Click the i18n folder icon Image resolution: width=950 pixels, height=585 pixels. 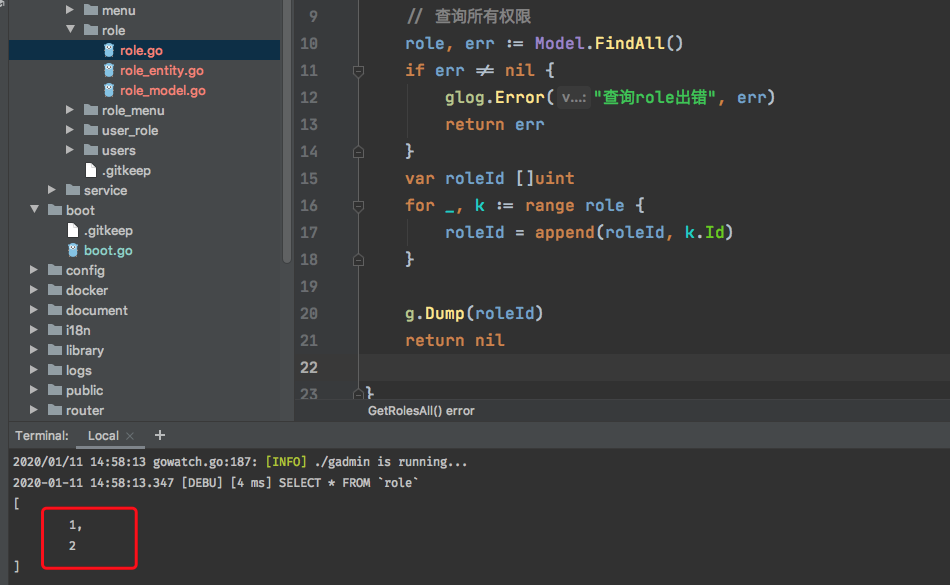click(x=55, y=329)
